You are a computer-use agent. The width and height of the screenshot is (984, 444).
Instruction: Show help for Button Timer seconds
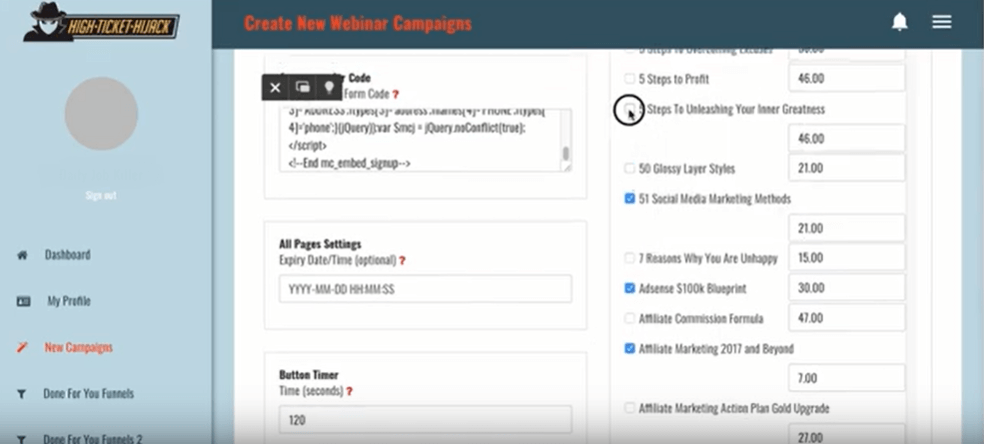point(349,391)
